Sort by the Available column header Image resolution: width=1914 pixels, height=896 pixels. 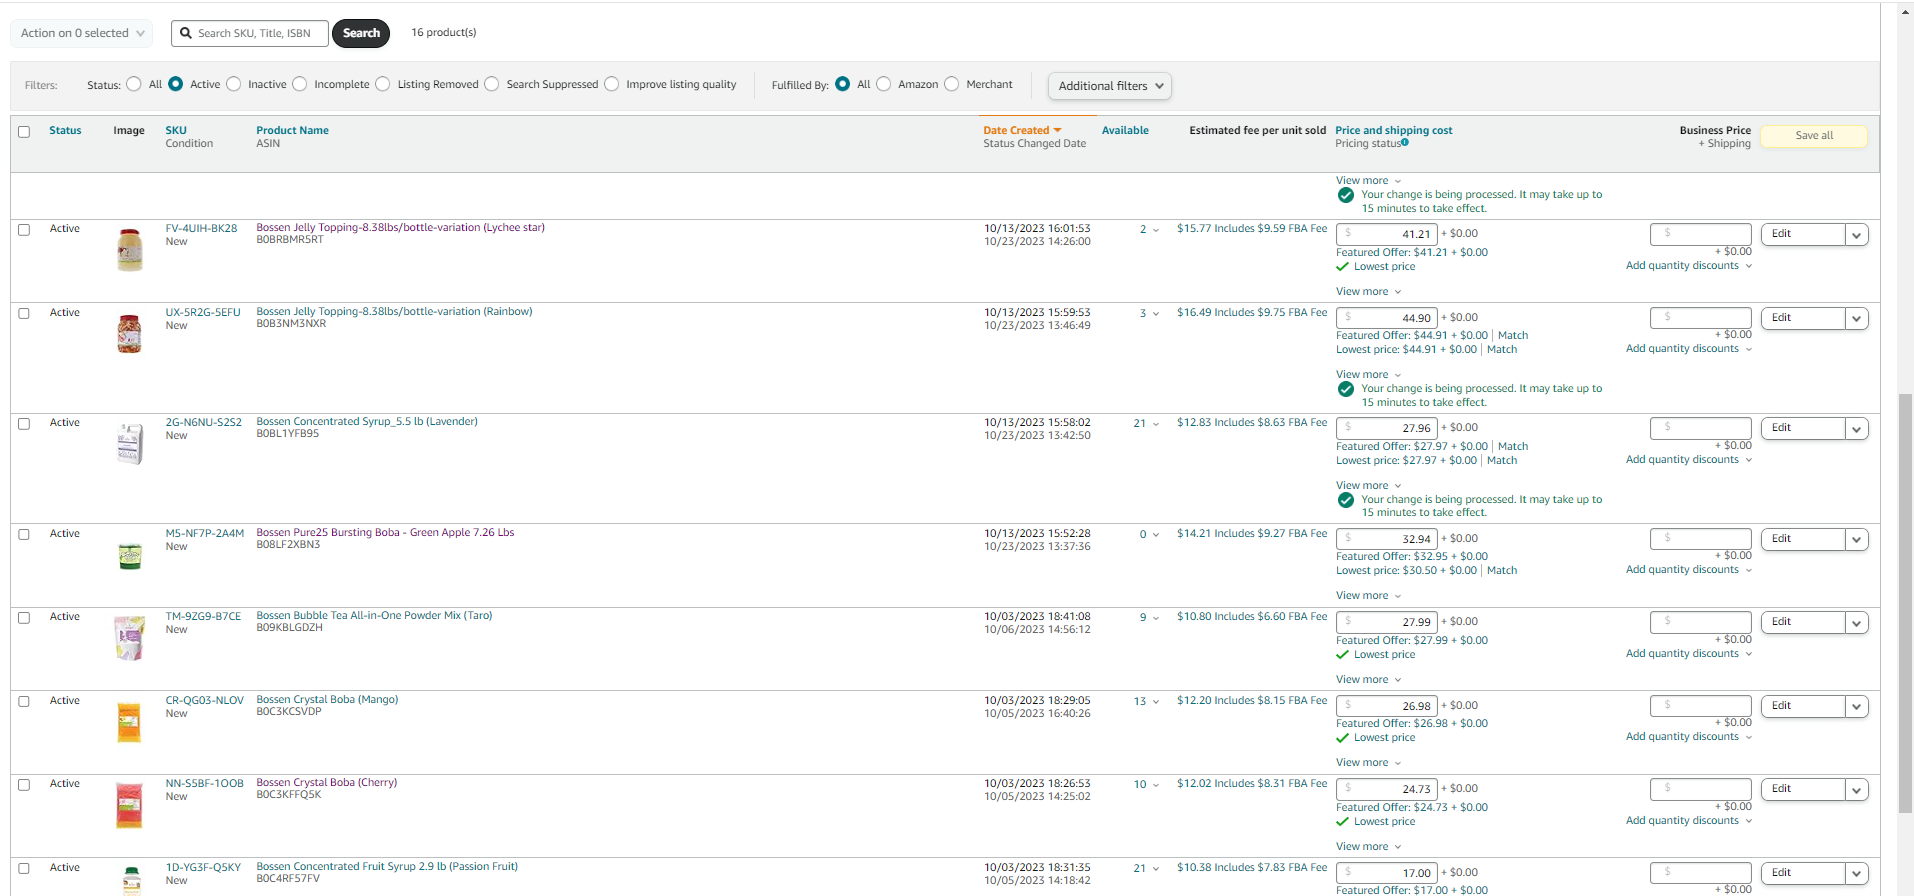pos(1125,131)
